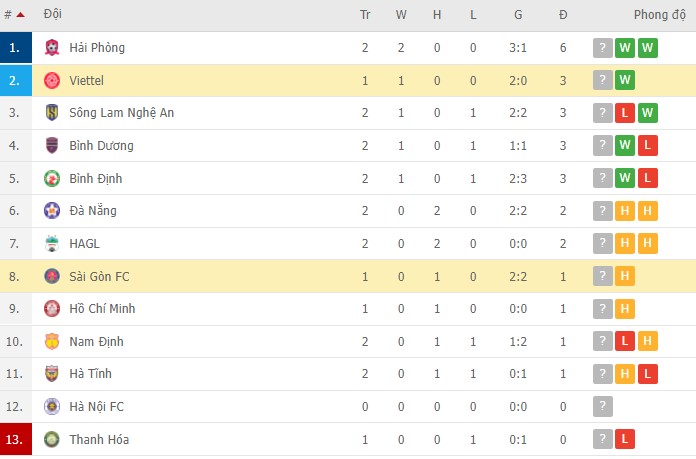Click the Hồ Chí Minh club badge
The image size is (696, 459).
[x=52, y=309]
